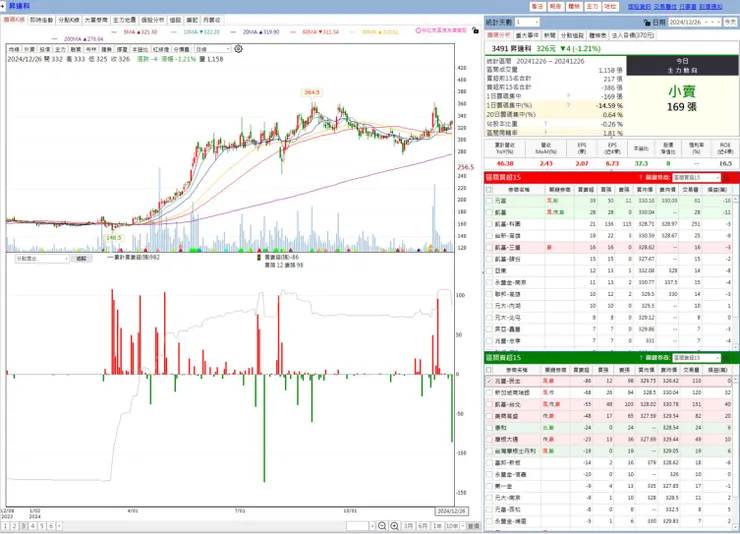Set range to 3月
Image resolution: width=740 pixels, height=534 pixels.
point(408,526)
